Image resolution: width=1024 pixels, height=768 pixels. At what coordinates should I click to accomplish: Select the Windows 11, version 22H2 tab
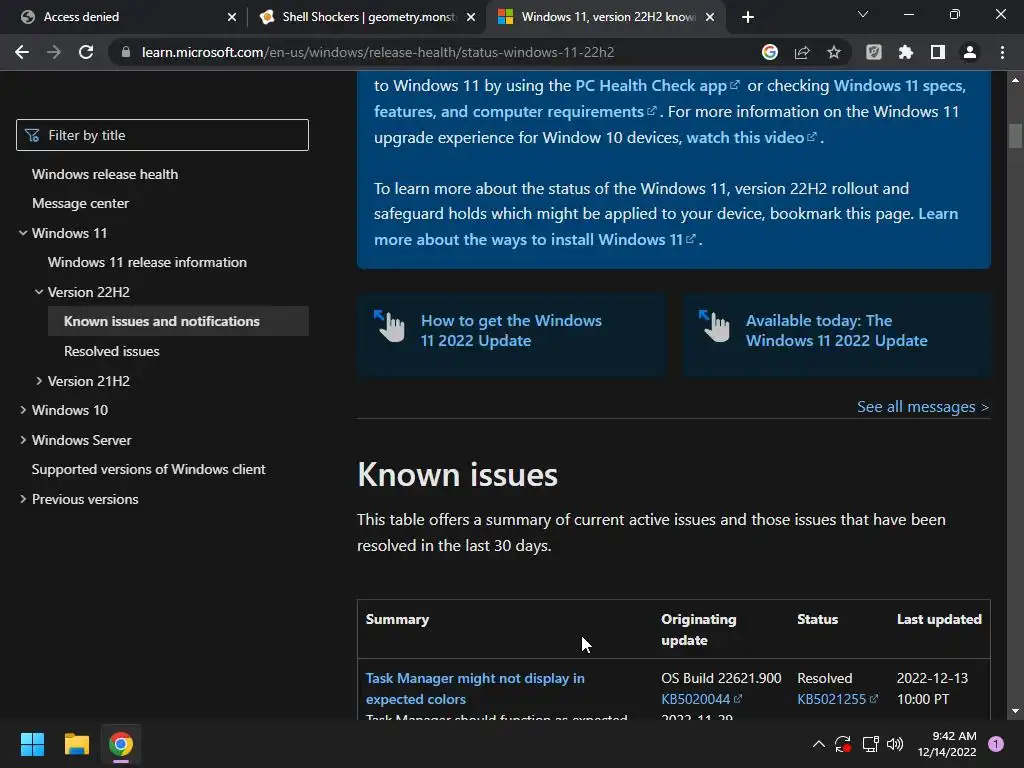(608, 17)
